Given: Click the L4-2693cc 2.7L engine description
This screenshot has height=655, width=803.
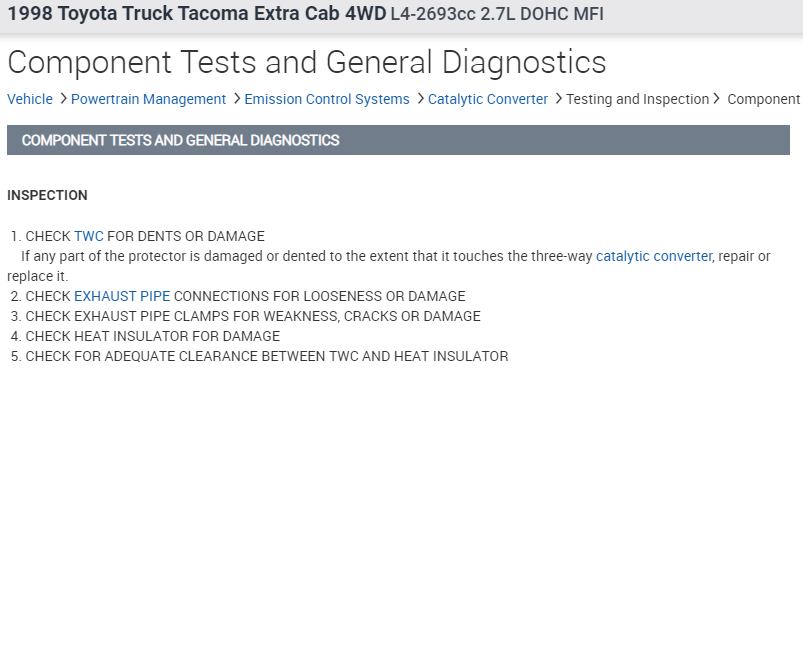Looking at the screenshot, I should click(x=496, y=15).
